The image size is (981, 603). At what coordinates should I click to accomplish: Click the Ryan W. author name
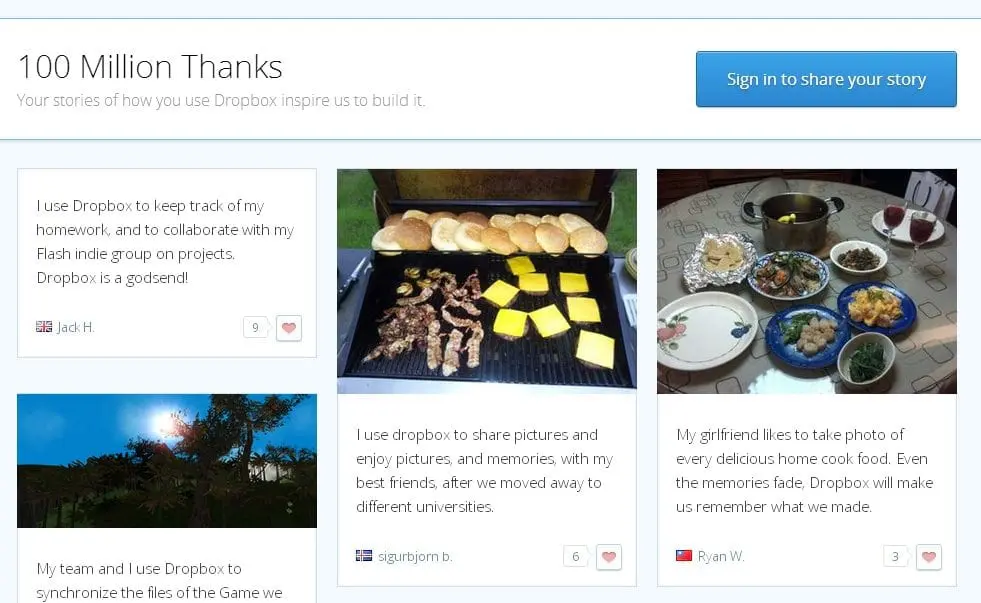tap(721, 556)
